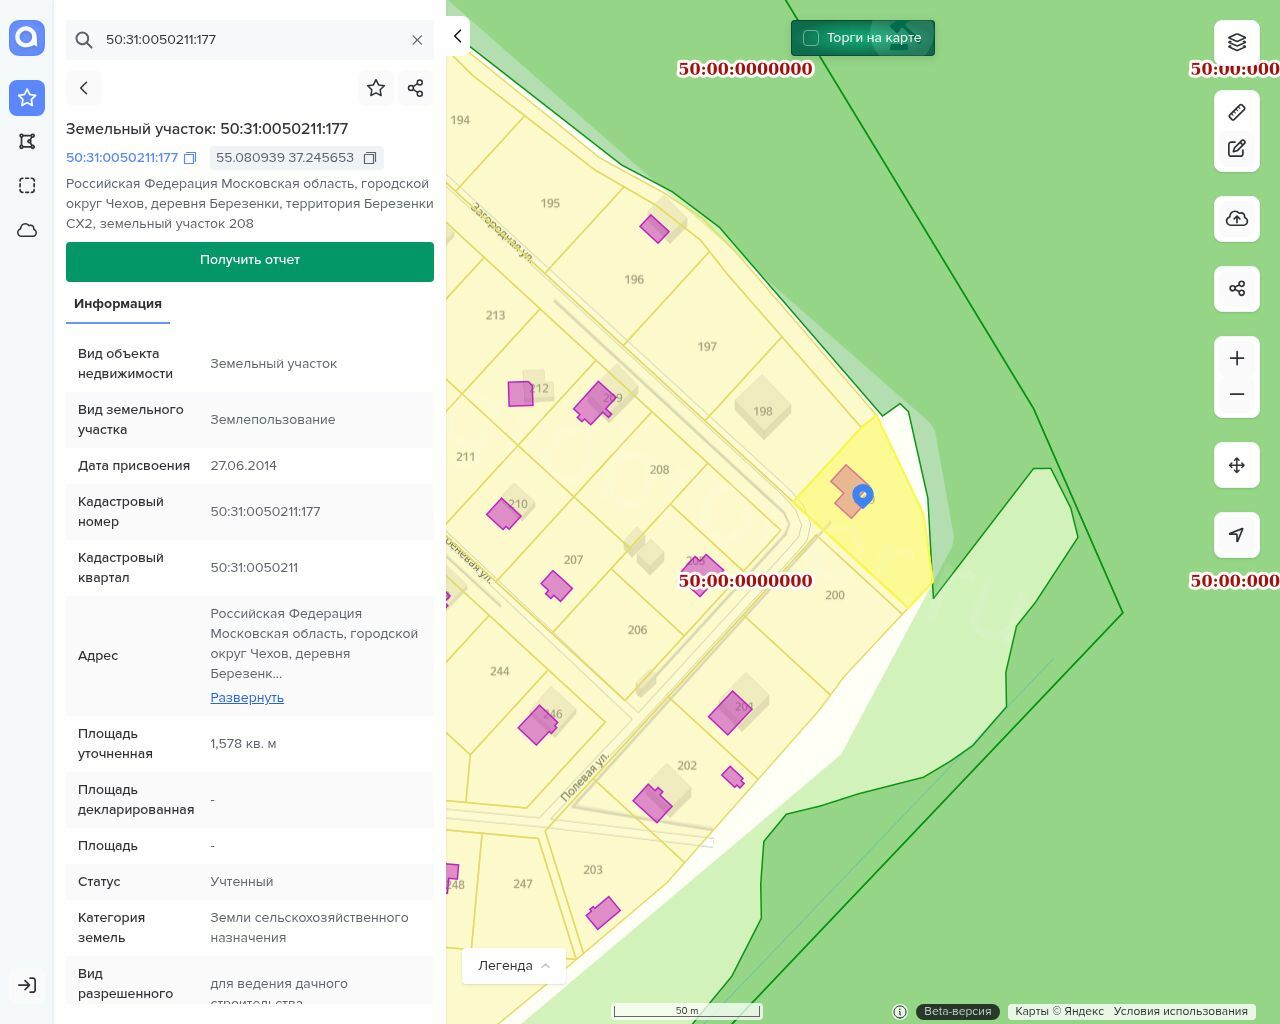Switch to the Информация tab
Screen dimensions: 1280x1024
(118, 304)
